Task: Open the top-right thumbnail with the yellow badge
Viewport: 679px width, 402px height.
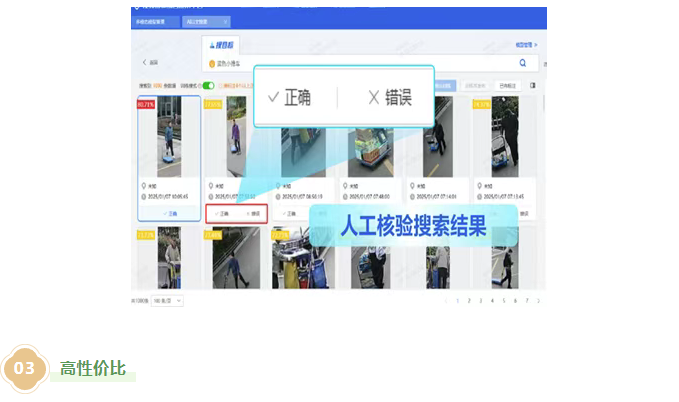Action: pos(505,137)
